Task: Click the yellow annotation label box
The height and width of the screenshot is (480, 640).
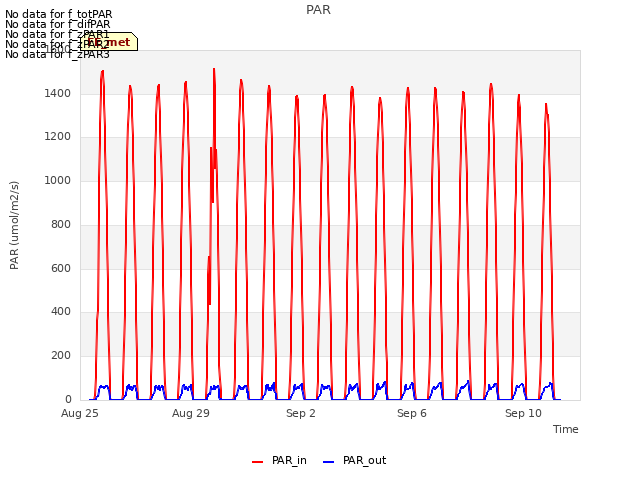Action: point(109,42)
